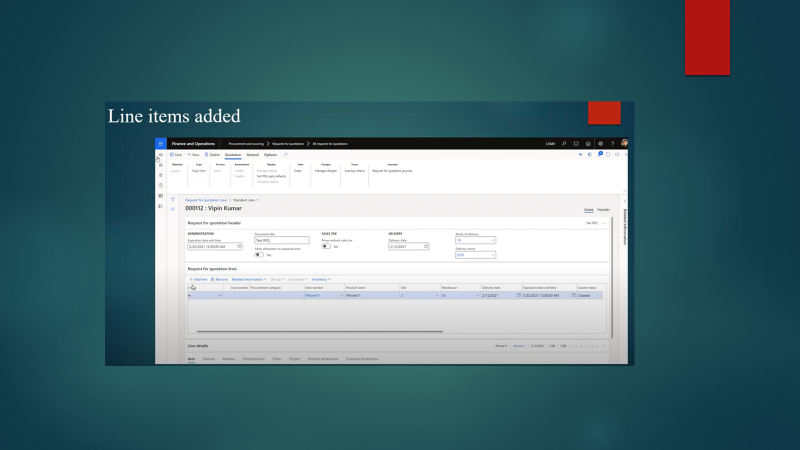Click Copy from in ribbon
The height and width of the screenshot is (450, 800).
(x=199, y=171)
